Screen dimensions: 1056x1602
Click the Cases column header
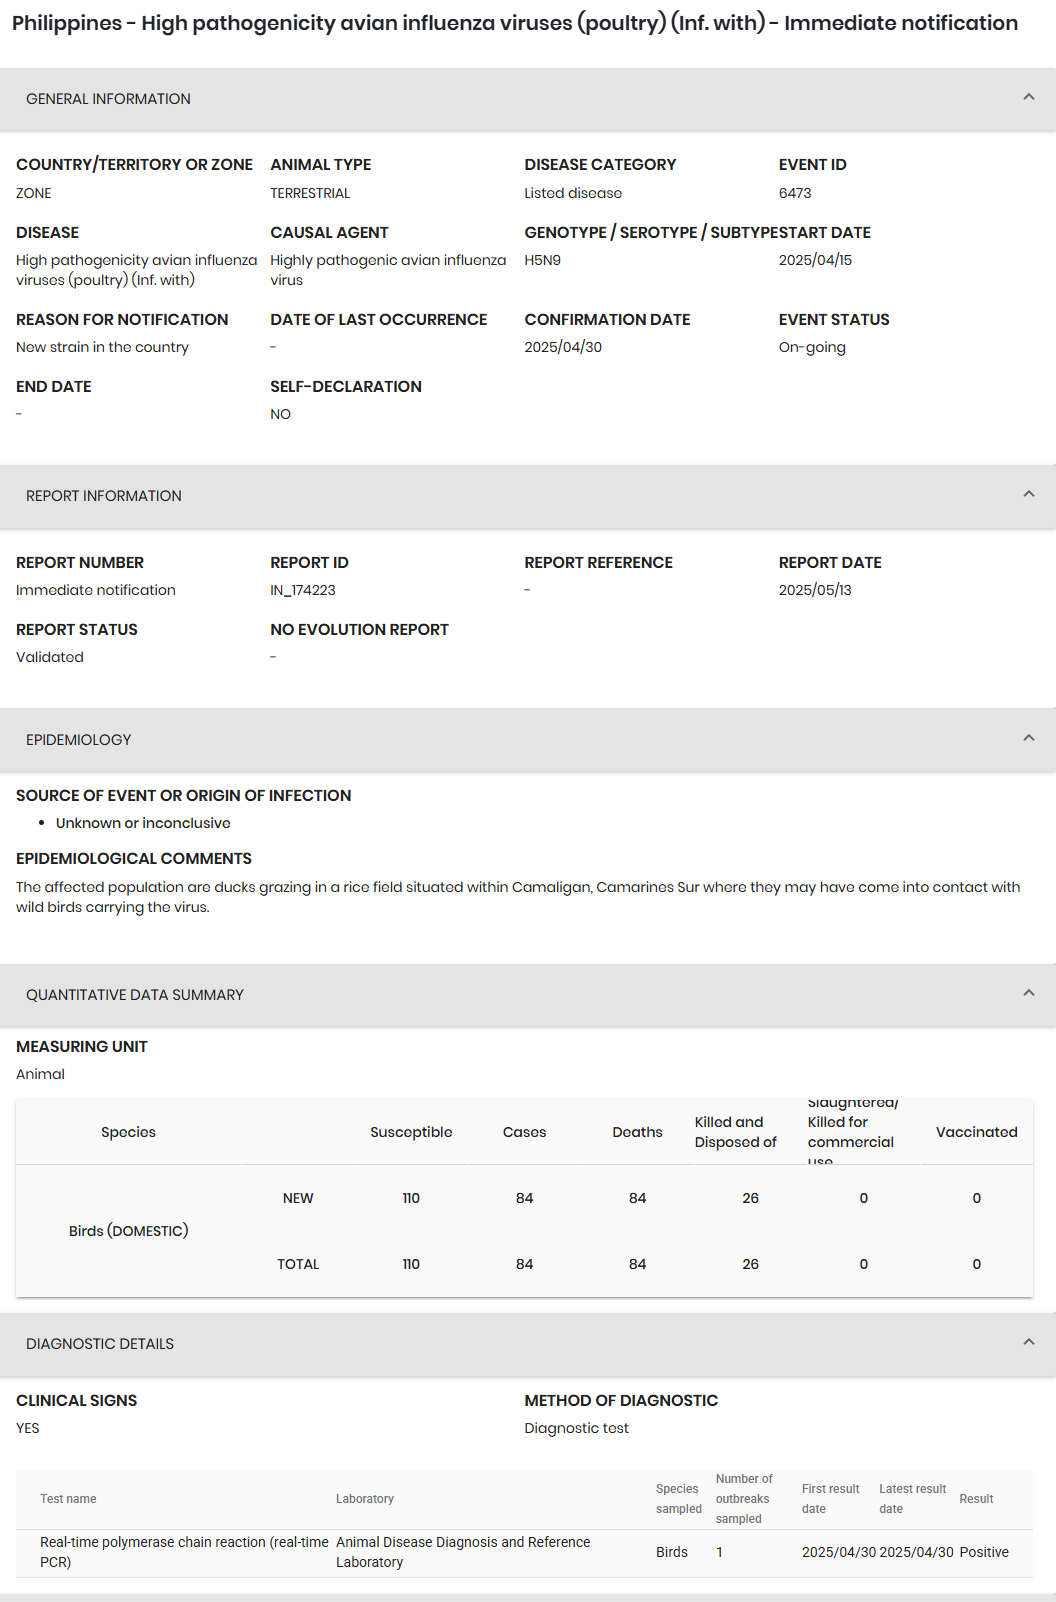[524, 1132]
